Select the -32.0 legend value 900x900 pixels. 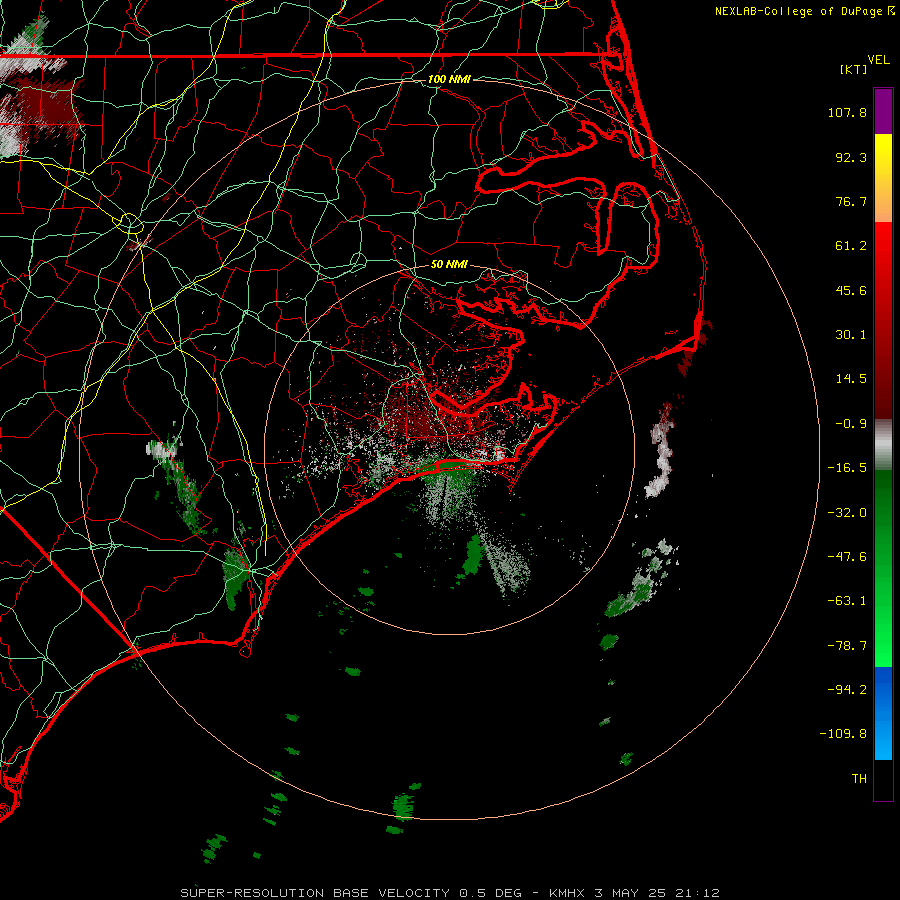(847, 513)
